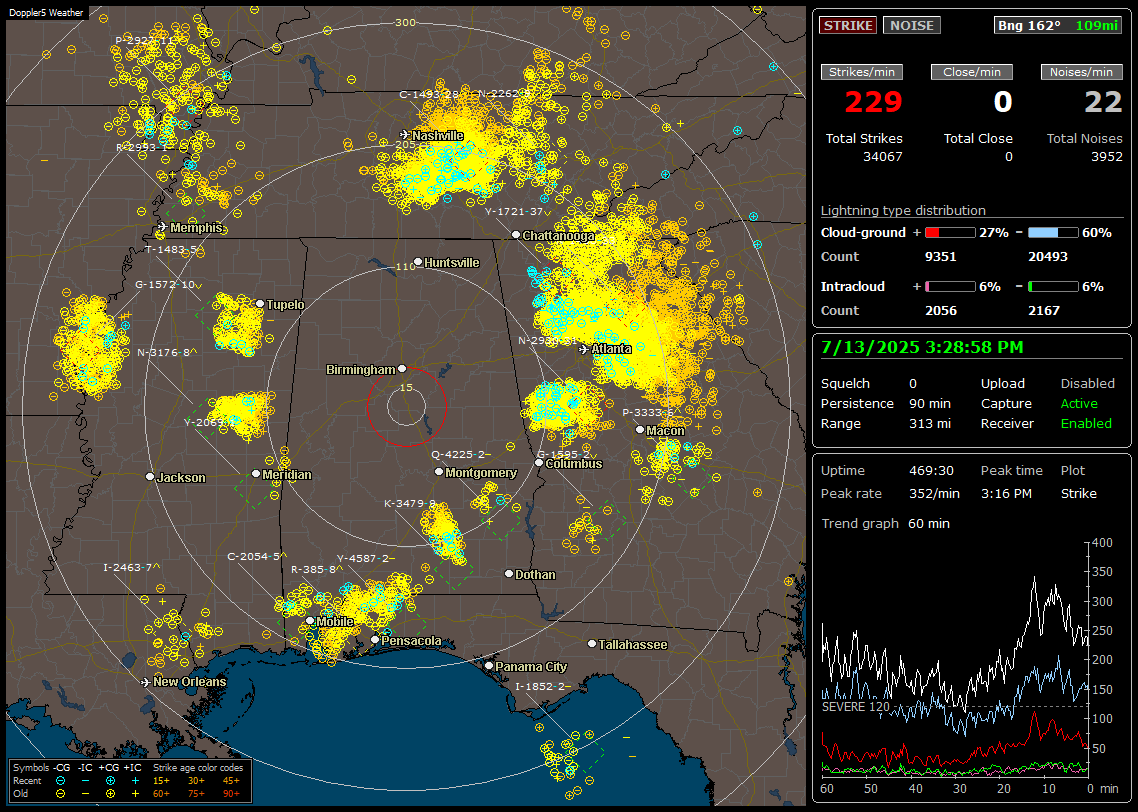Click the date and time 7/13/2025 3:28:58 PM
Image resolution: width=1138 pixels, height=812 pixels.
pyautogui.click(x=922, y=347)
